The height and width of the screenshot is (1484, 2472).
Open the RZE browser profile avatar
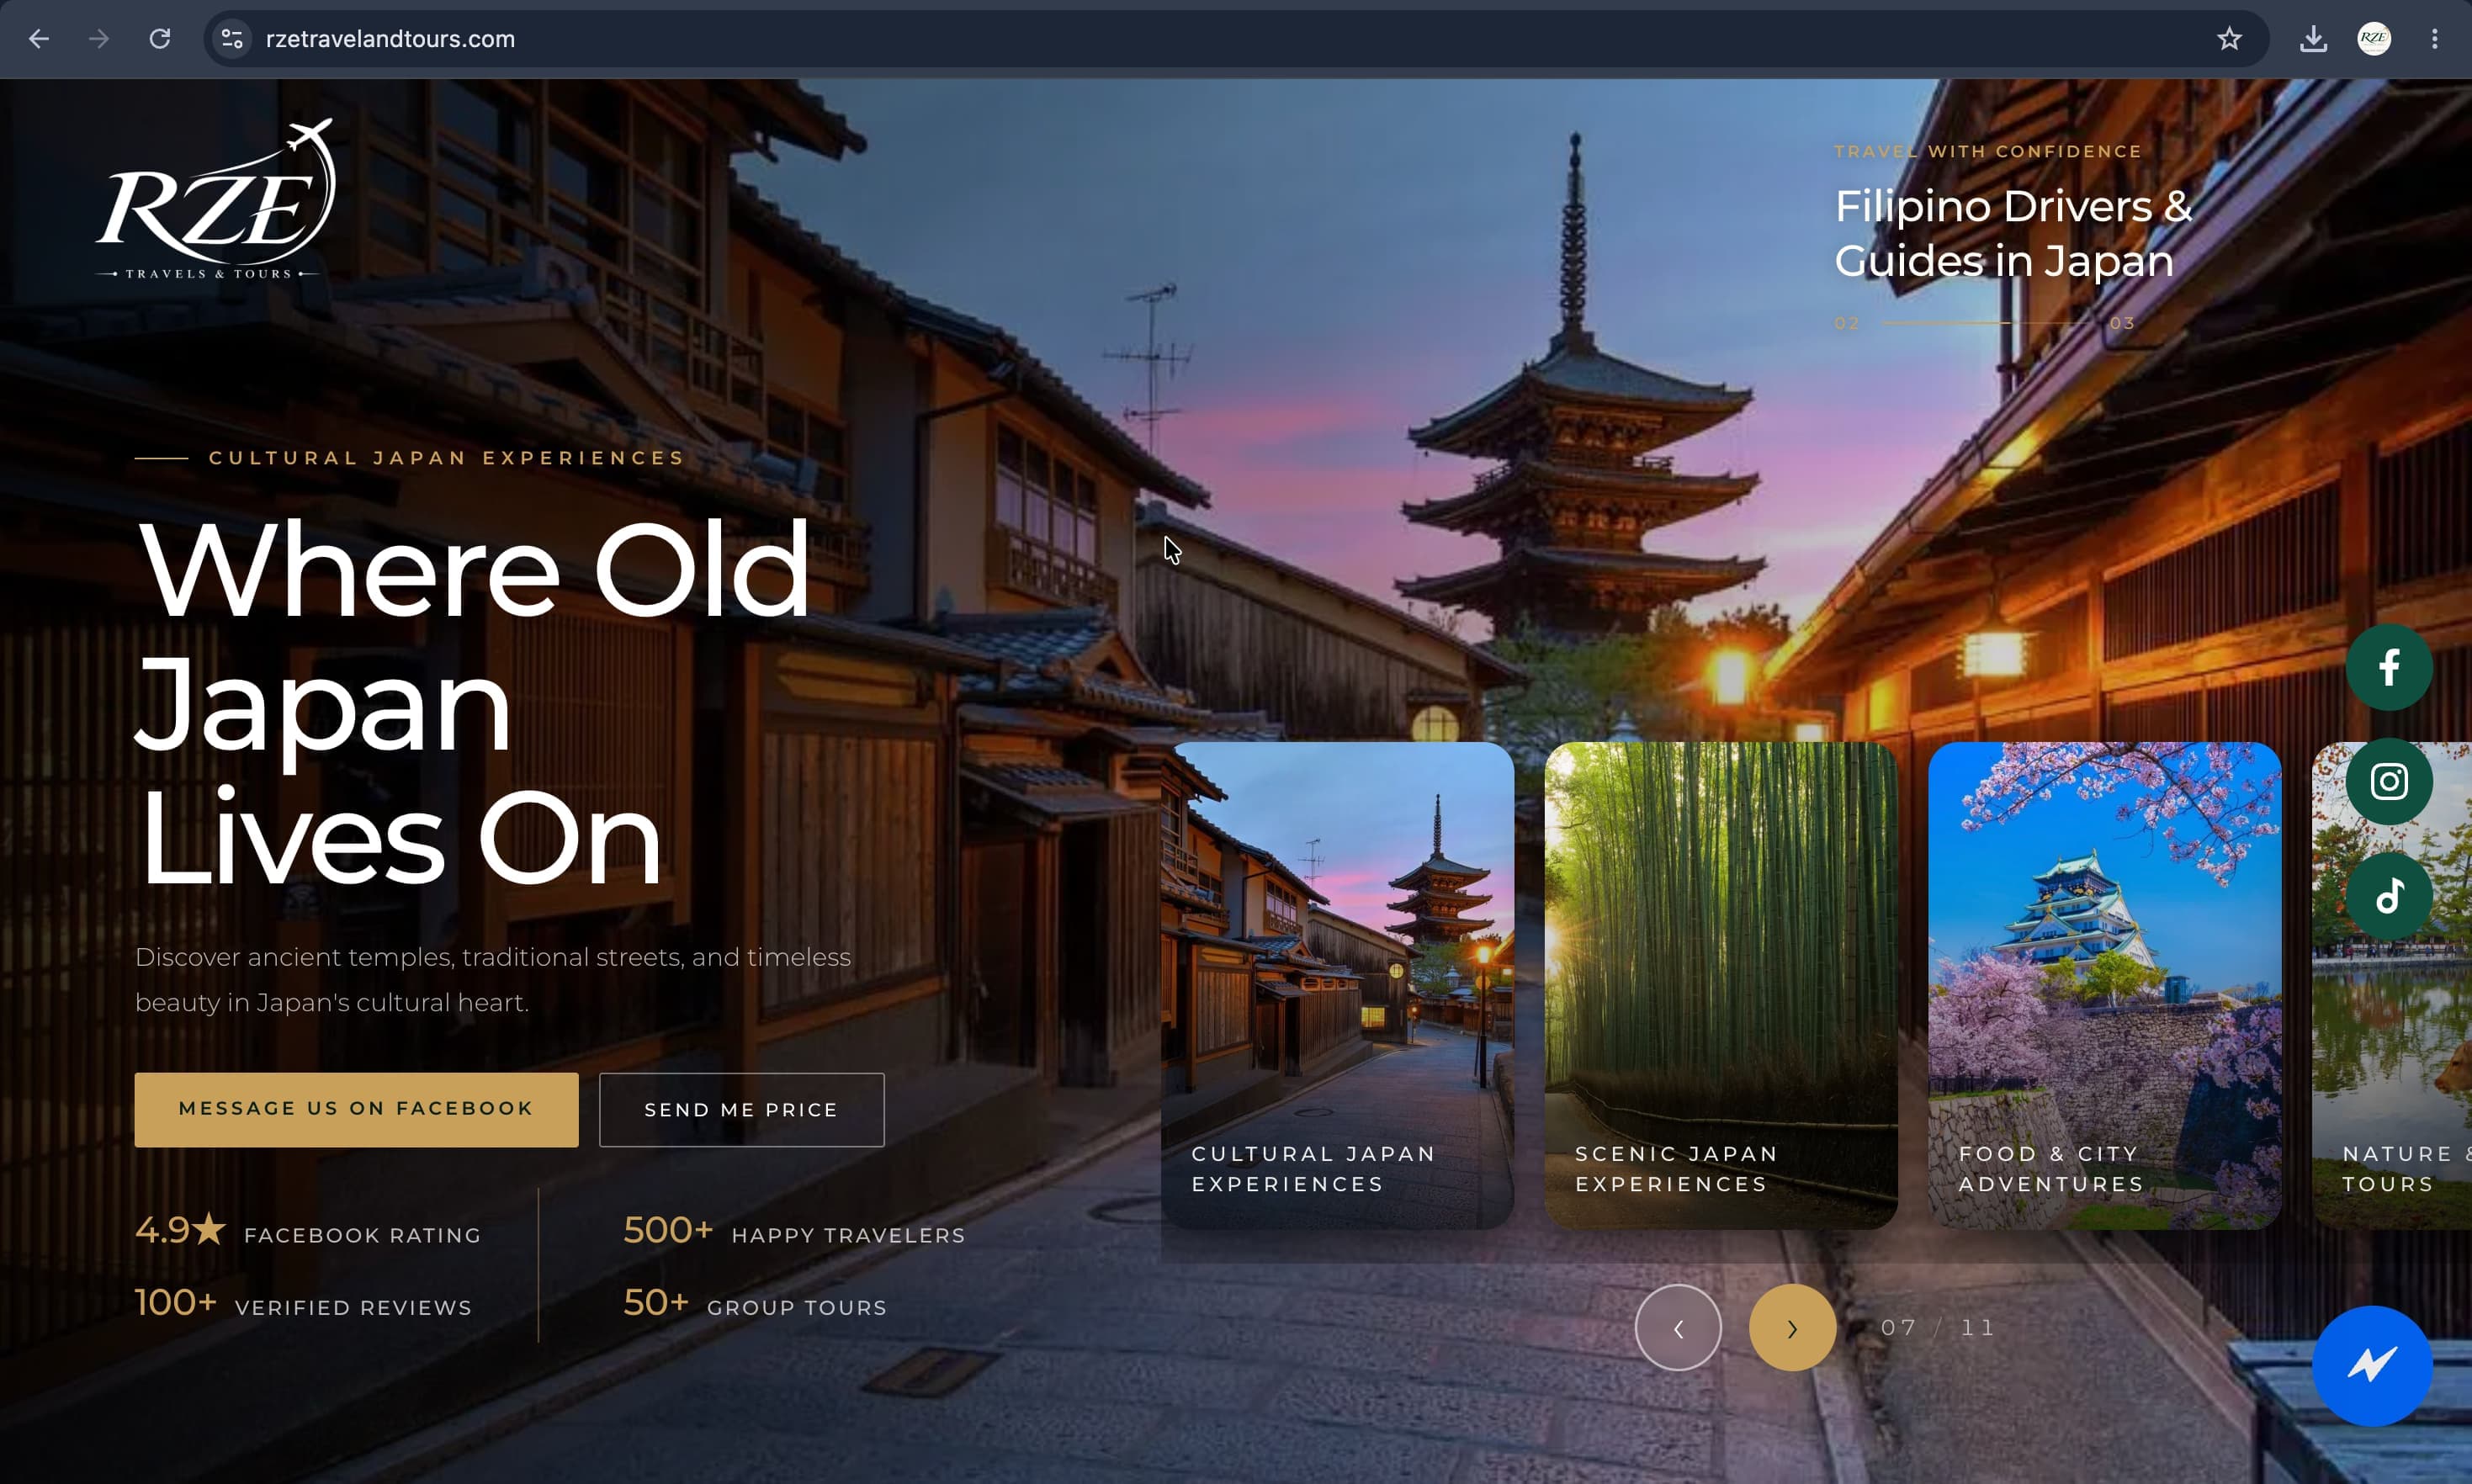[2374, 39]
